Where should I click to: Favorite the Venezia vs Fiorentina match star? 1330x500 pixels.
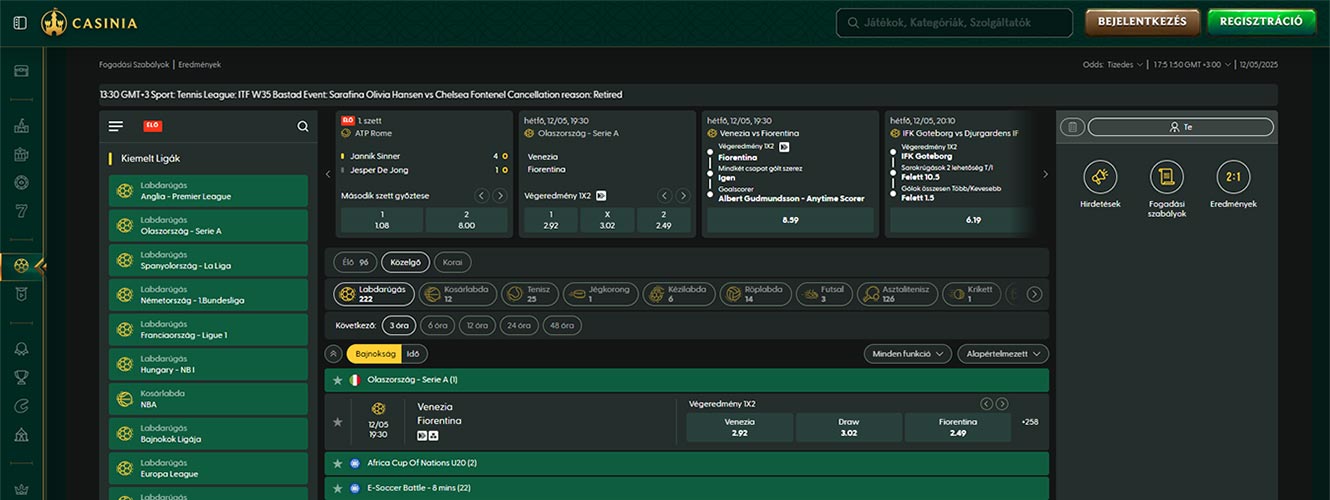(x=337, y=422)
